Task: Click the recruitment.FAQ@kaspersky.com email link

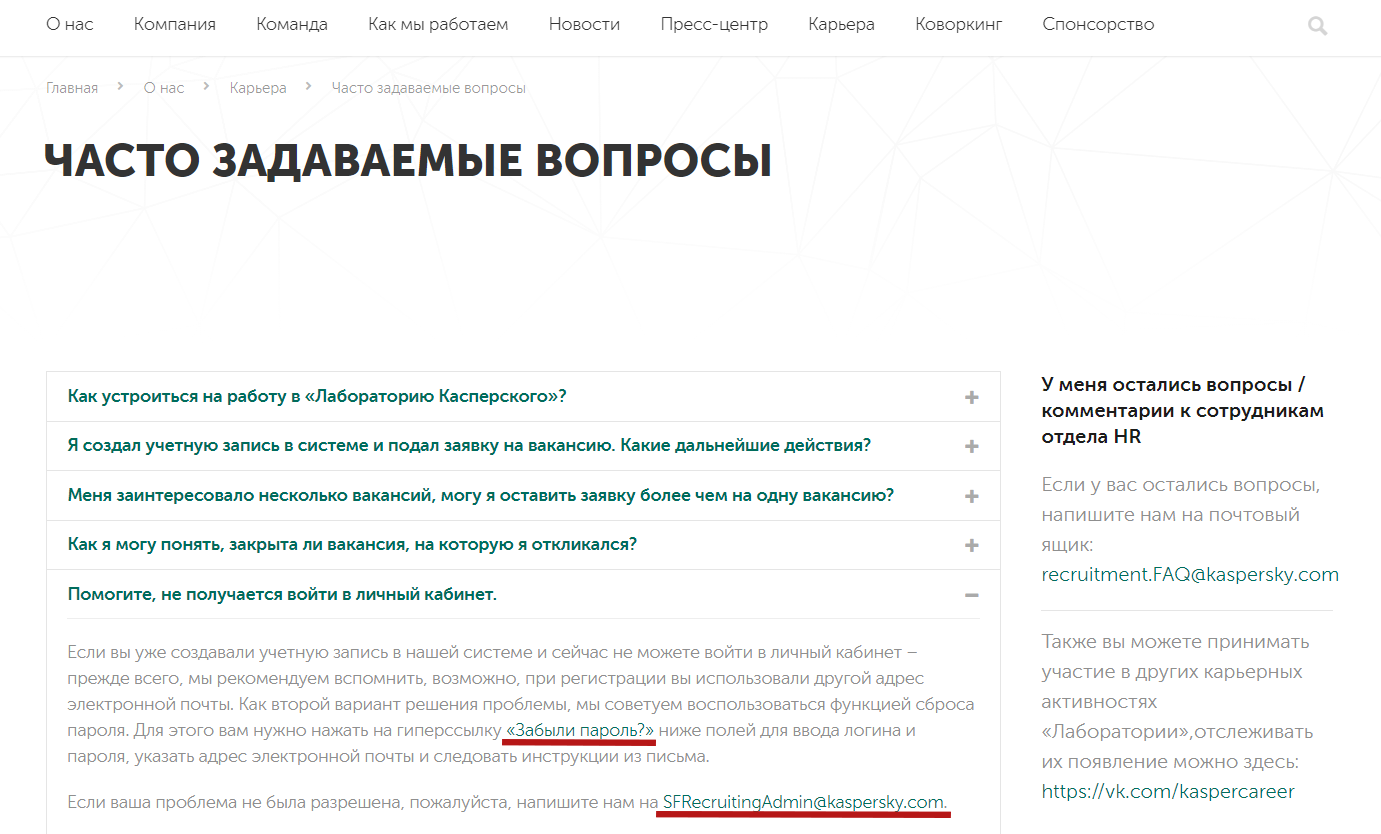Action: click(x=1190, y=574)
